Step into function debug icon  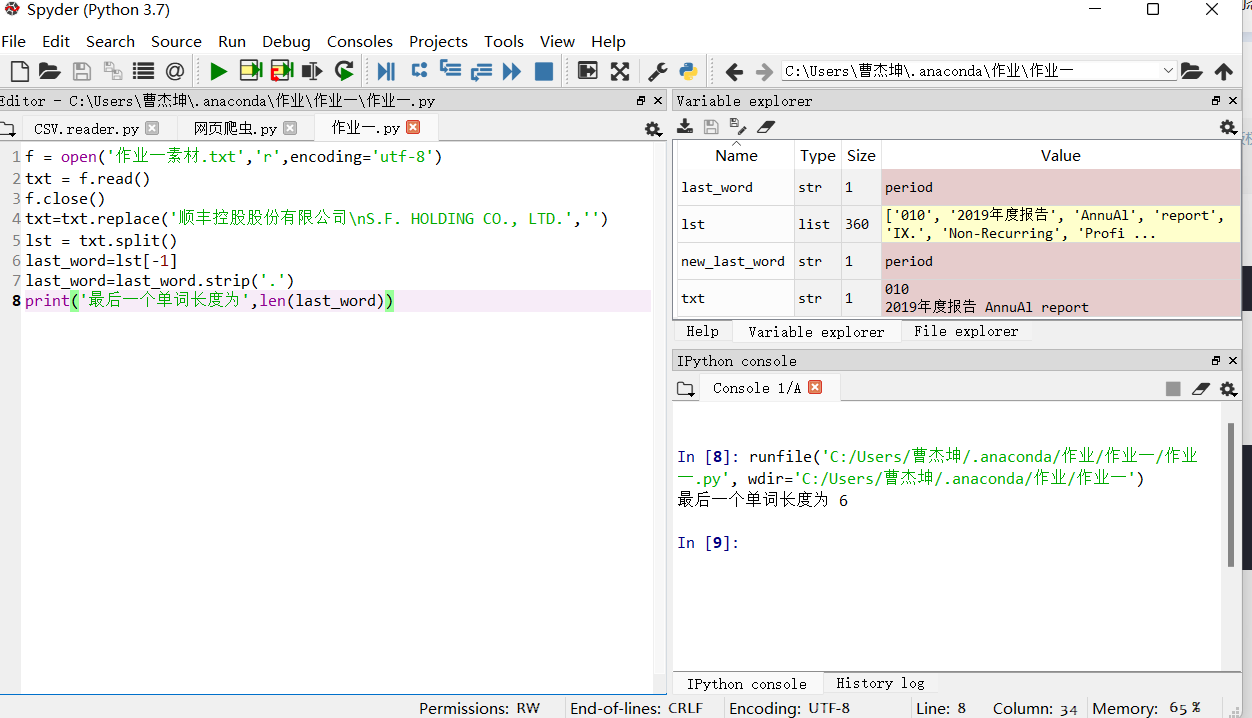pyautogui.click(x=450, y=70)
